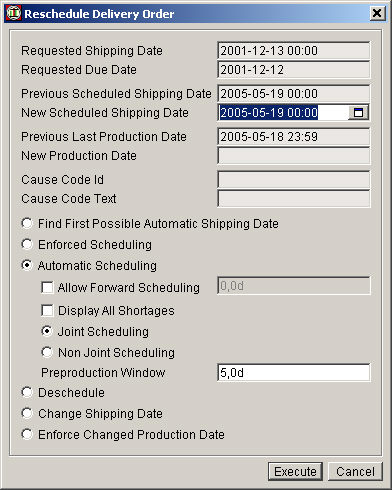
Task: Click the 'Previous Last Production Date' label
Action: click(104, 137)
